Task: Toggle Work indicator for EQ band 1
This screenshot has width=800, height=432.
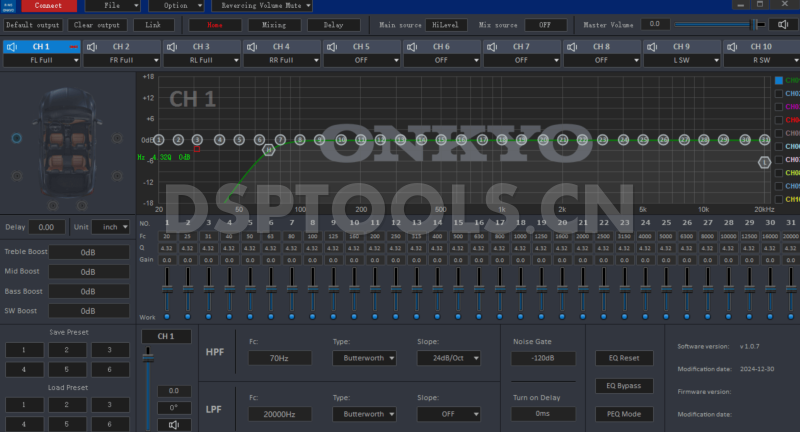Action: click(x=167, y=317)
